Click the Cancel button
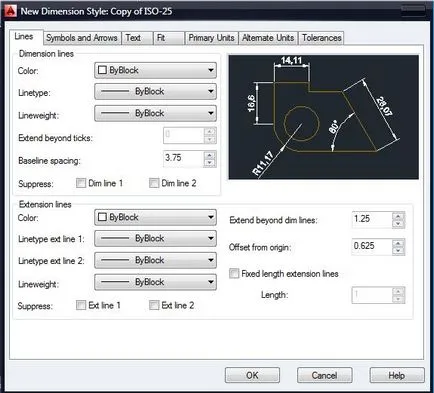434x393 pixels. (324, 375)
